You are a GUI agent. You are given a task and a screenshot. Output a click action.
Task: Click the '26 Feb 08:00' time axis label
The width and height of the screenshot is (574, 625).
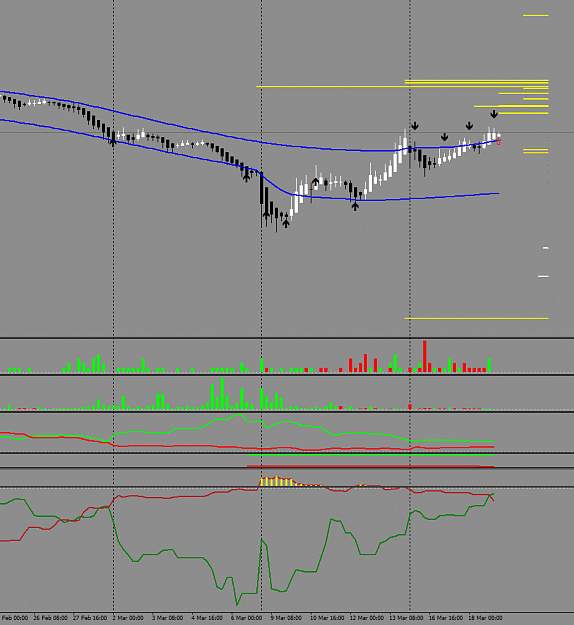51,618
